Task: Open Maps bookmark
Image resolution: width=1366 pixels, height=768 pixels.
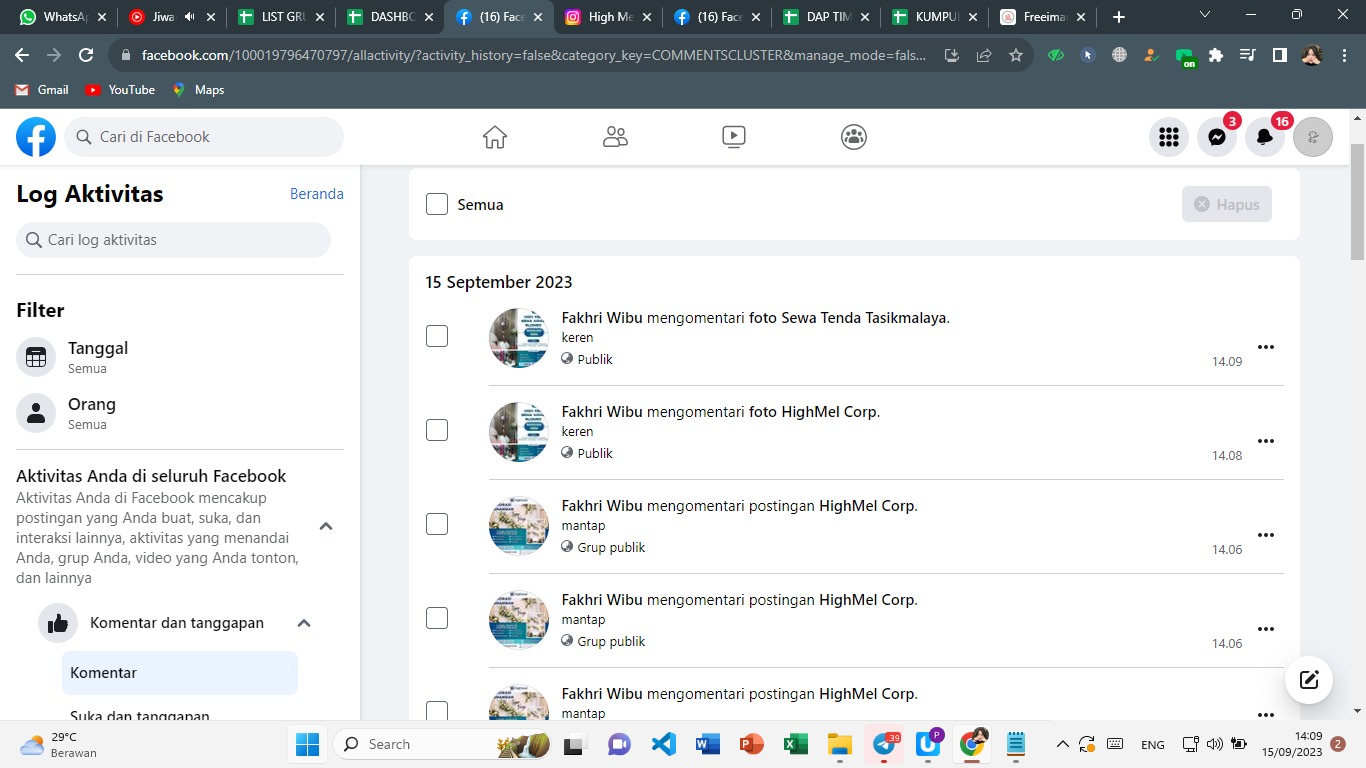Action: click(x=198, y=90)
